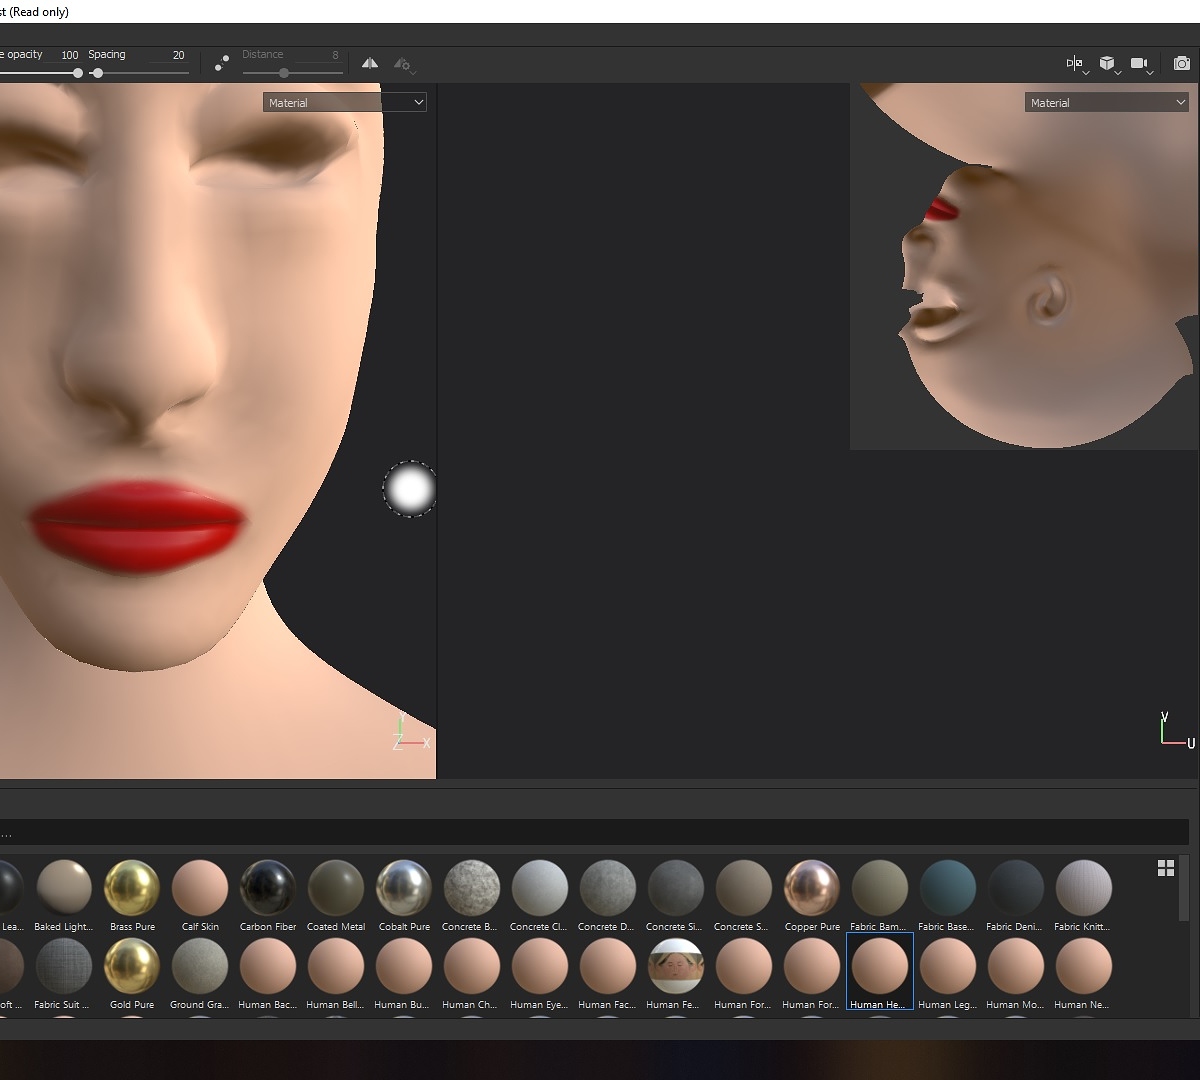The image size is (1200, 1080).
Task: Click the Distance label
Action: [x=262, y=55]
